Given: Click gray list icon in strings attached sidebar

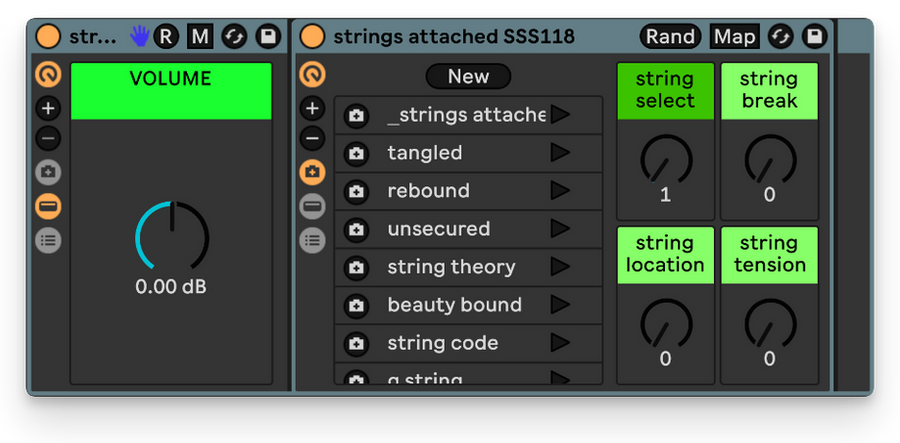Looking at the screenshot, I should [312, 240].
